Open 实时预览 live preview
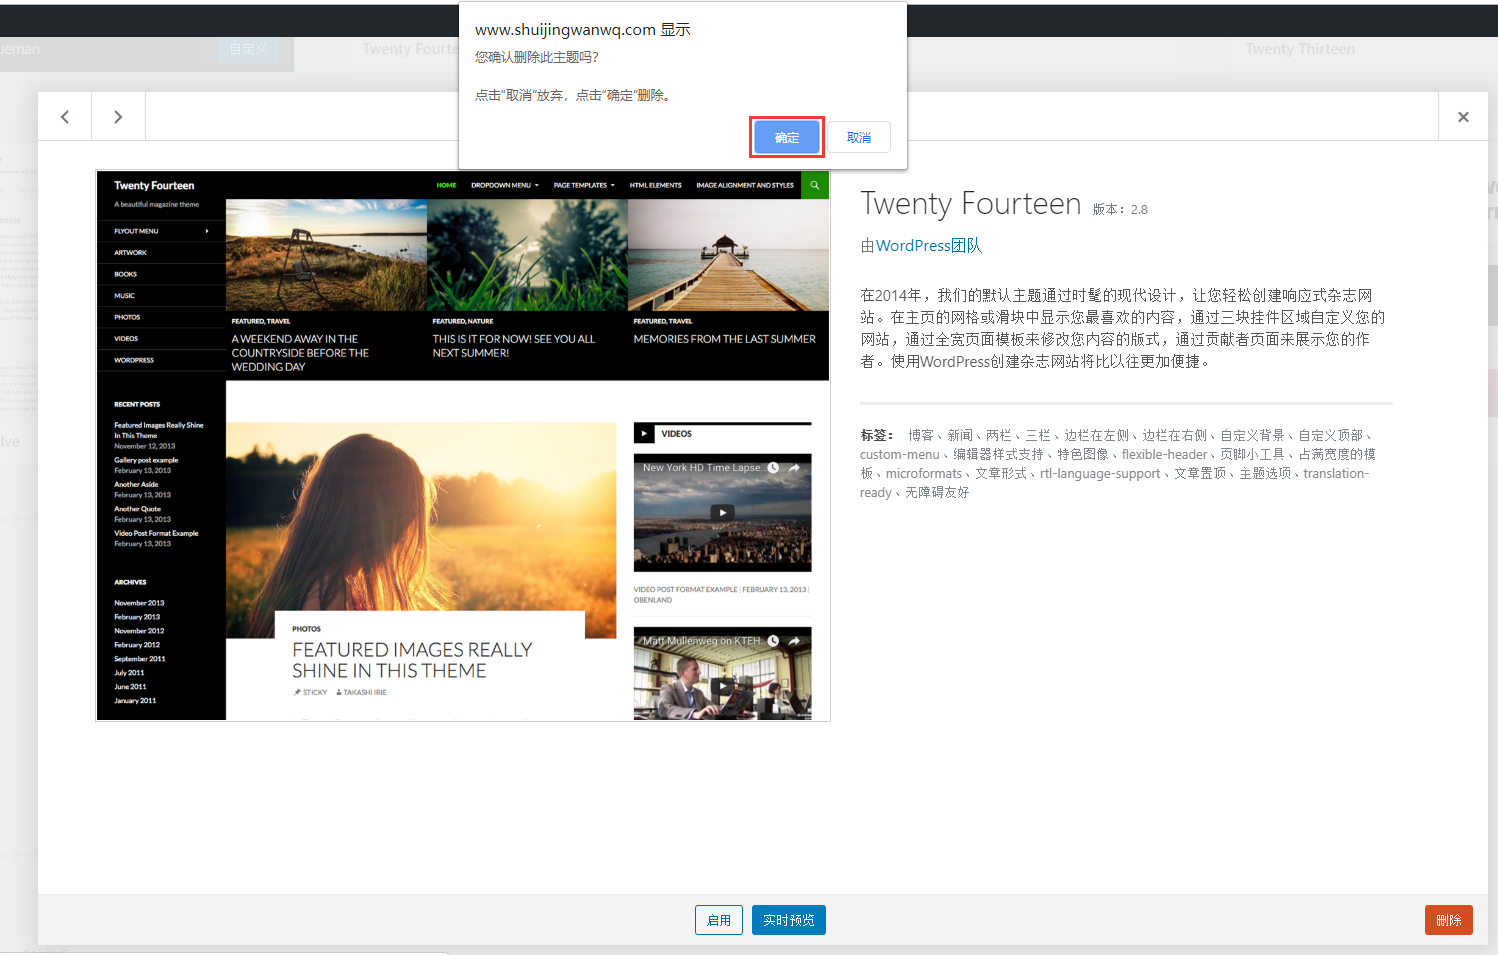Screen dimensions: 1498x955 (x=788, y=920)
